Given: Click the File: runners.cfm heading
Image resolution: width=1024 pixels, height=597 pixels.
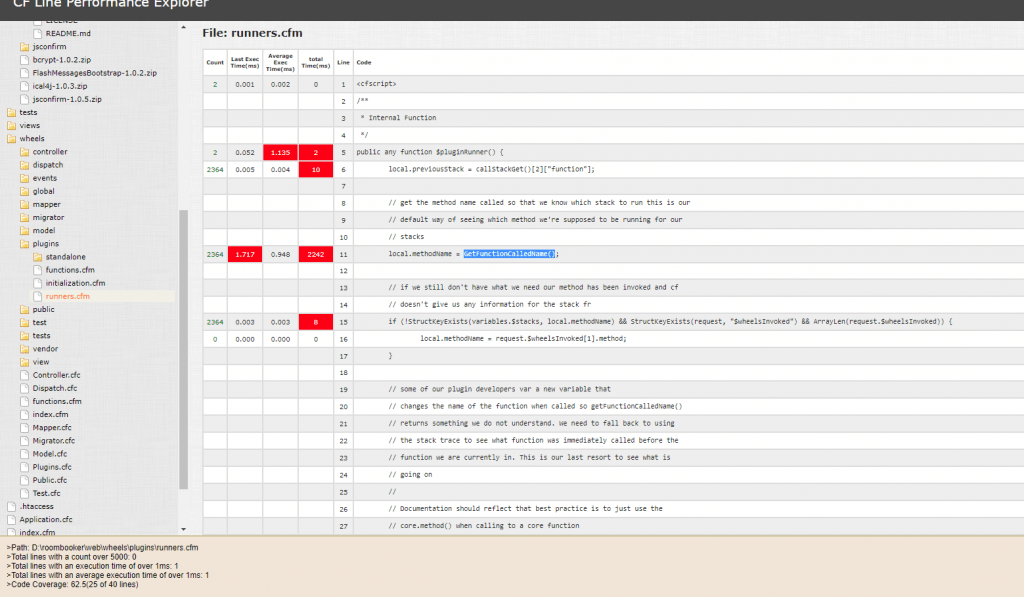Looking at the screenshot, I should [x=252, y=33].
